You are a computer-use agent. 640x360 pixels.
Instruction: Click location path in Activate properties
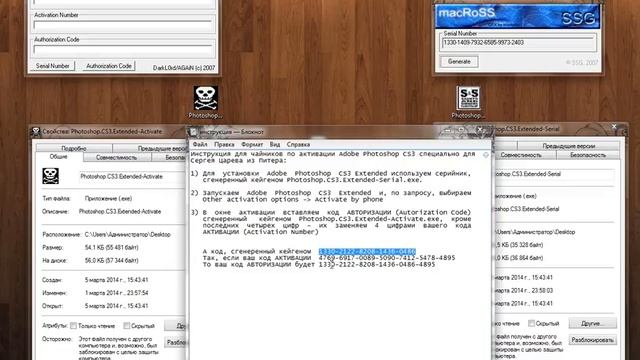127,235
